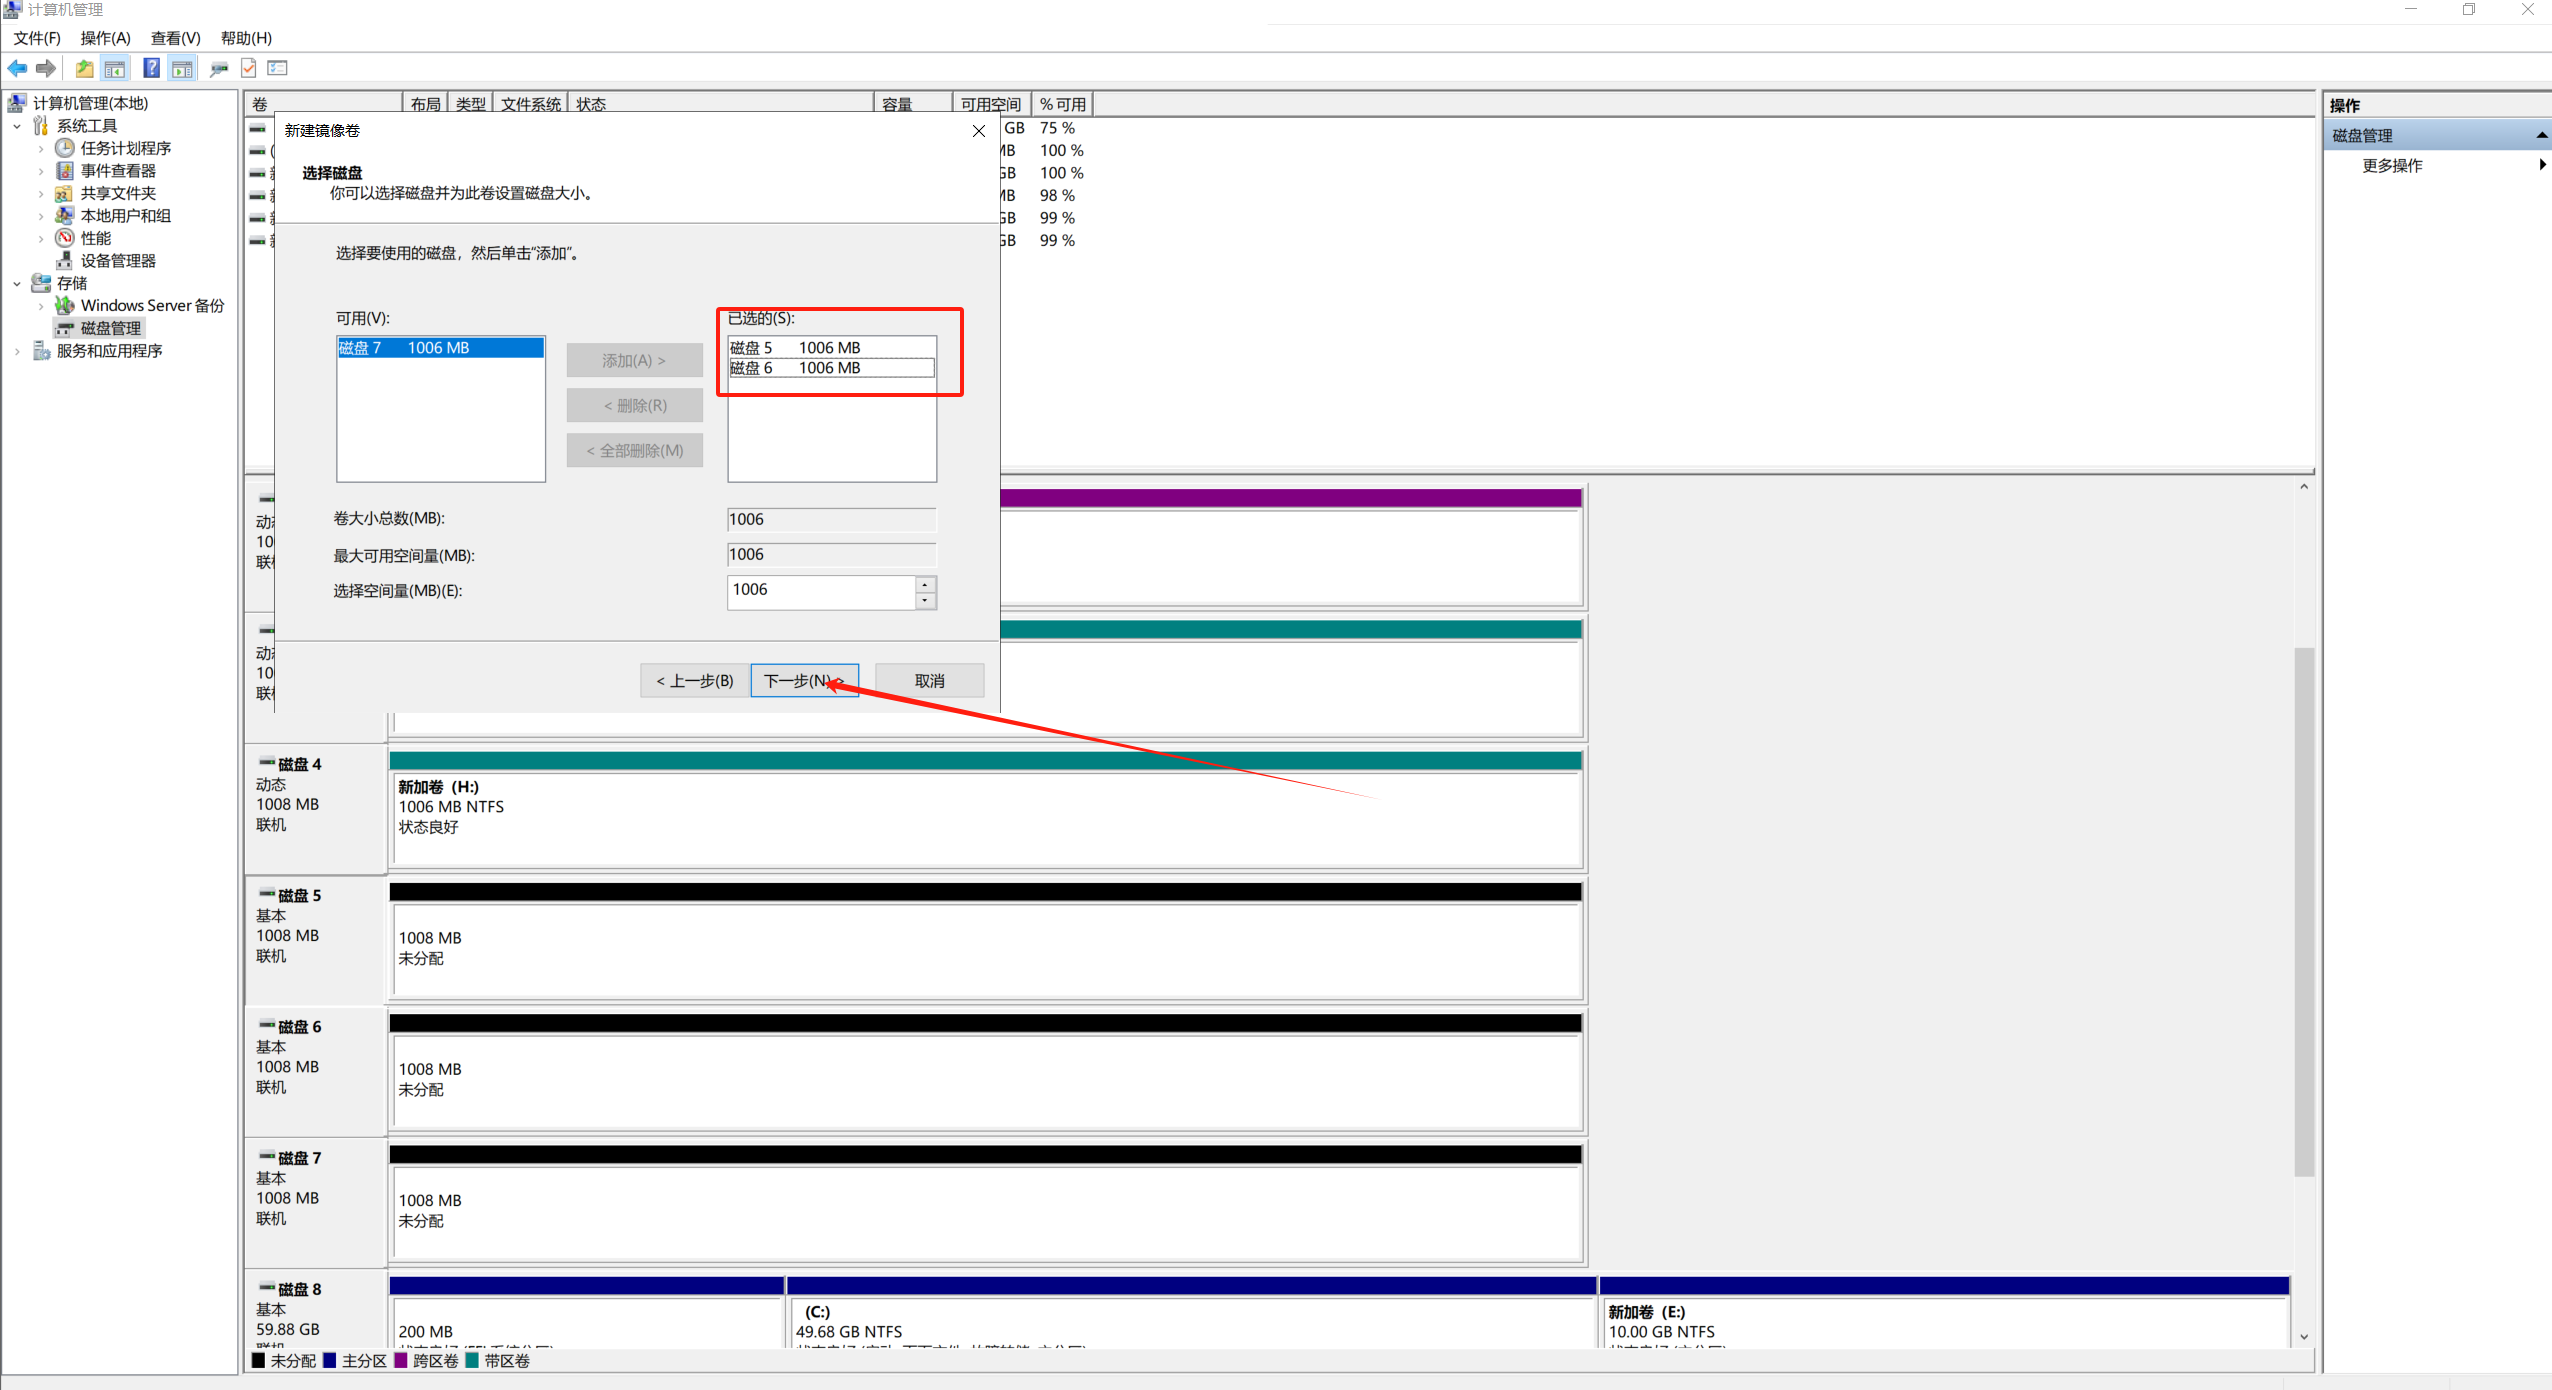Viewport: 2552px width, 1390px height.
Task: Click the disk view vertical scrollbar thumb
Action: tap(2304, 910)
